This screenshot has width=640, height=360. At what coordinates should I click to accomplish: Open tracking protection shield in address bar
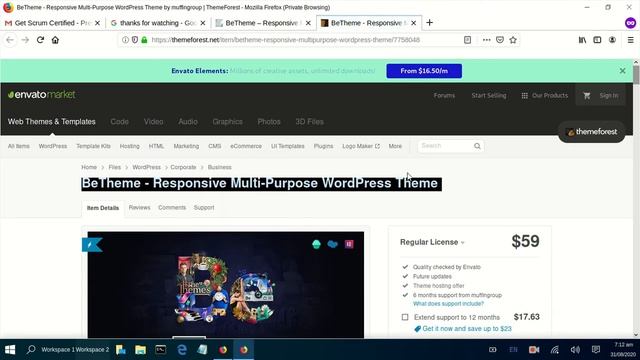tap(135, 40)
